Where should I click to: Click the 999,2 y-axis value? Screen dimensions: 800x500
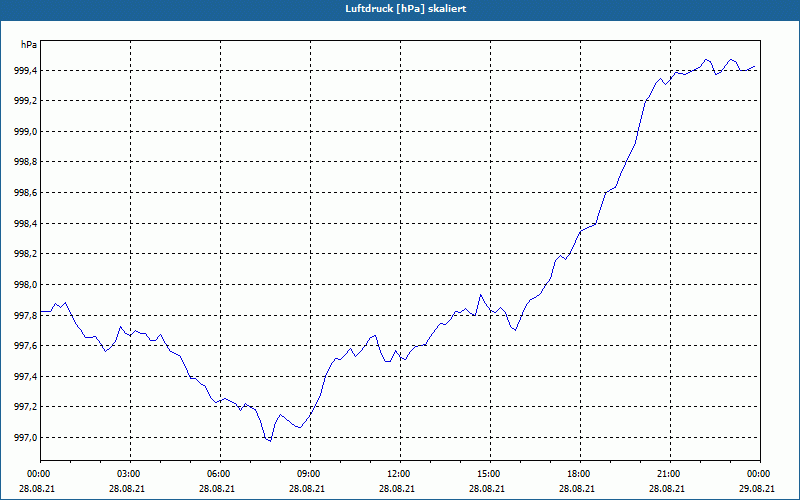click(x=24, y=101)
